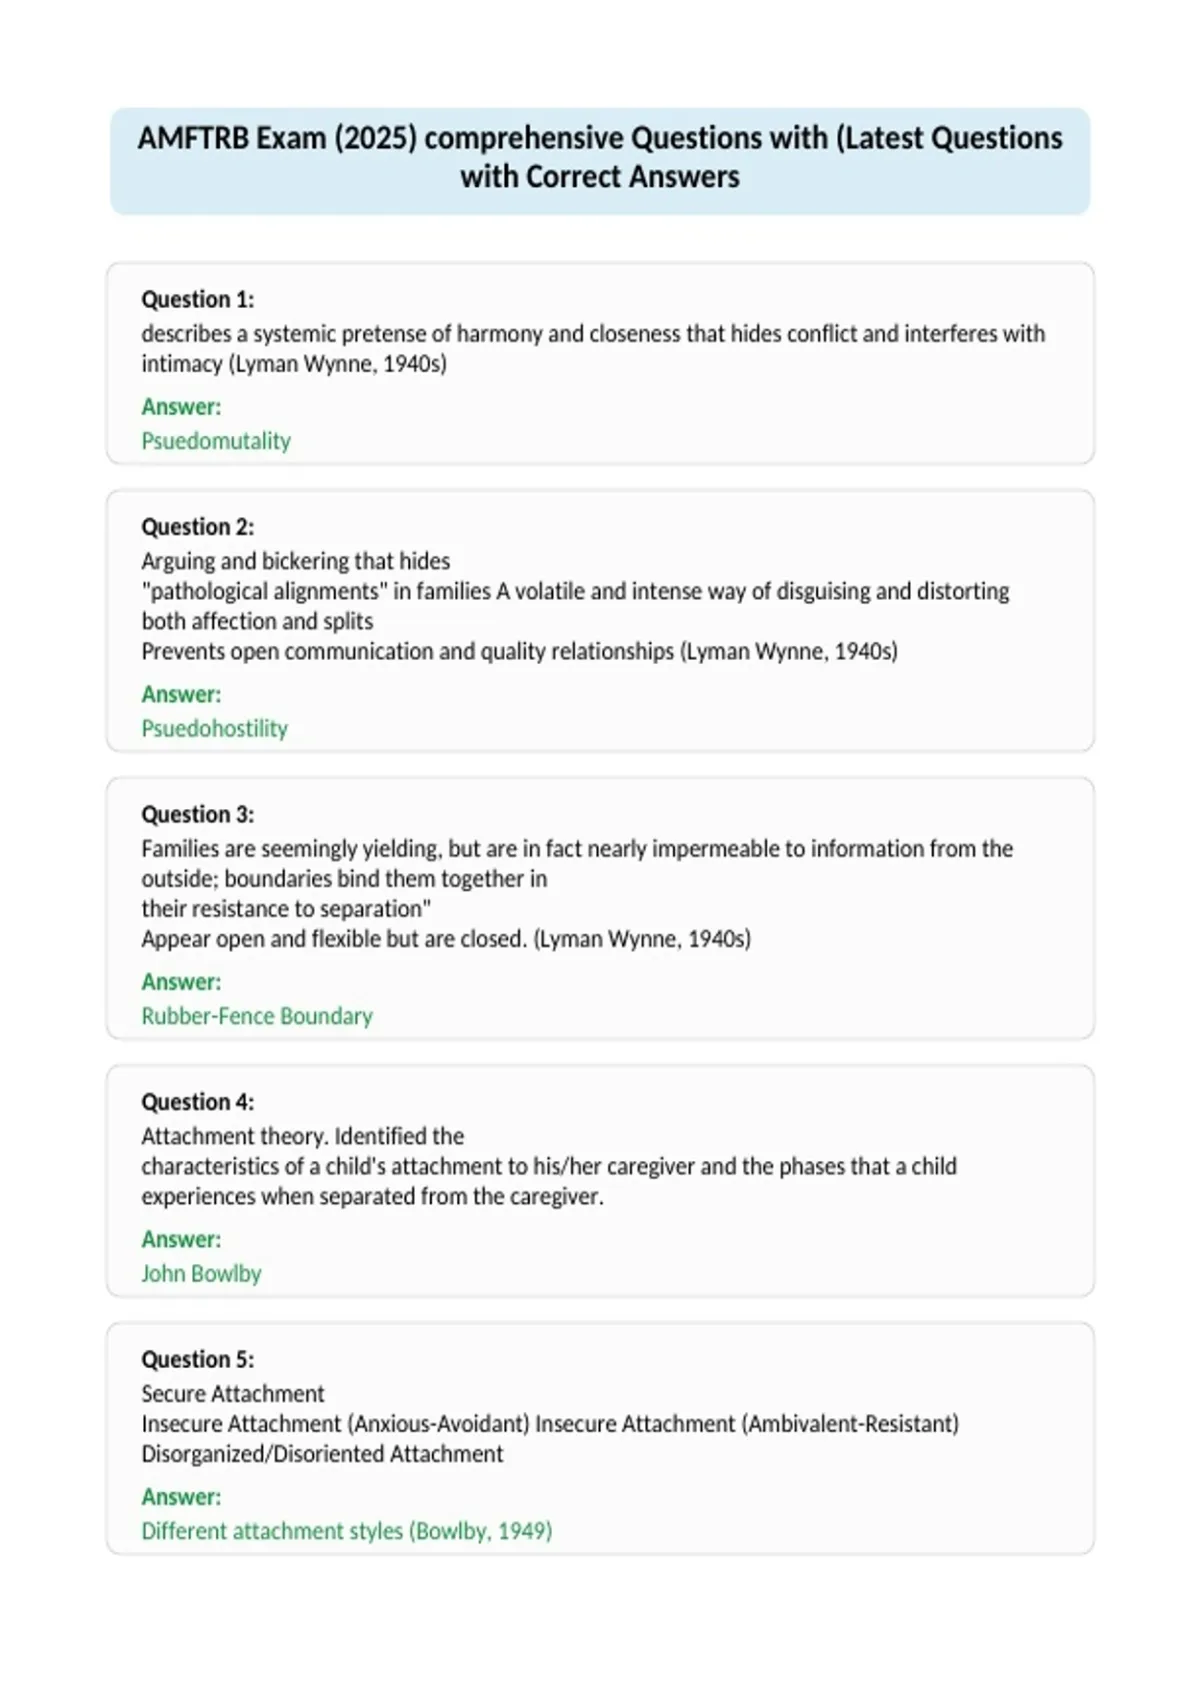Select the Question 2 heading
The image size is (1200, 1700).
tap(198, 527)
